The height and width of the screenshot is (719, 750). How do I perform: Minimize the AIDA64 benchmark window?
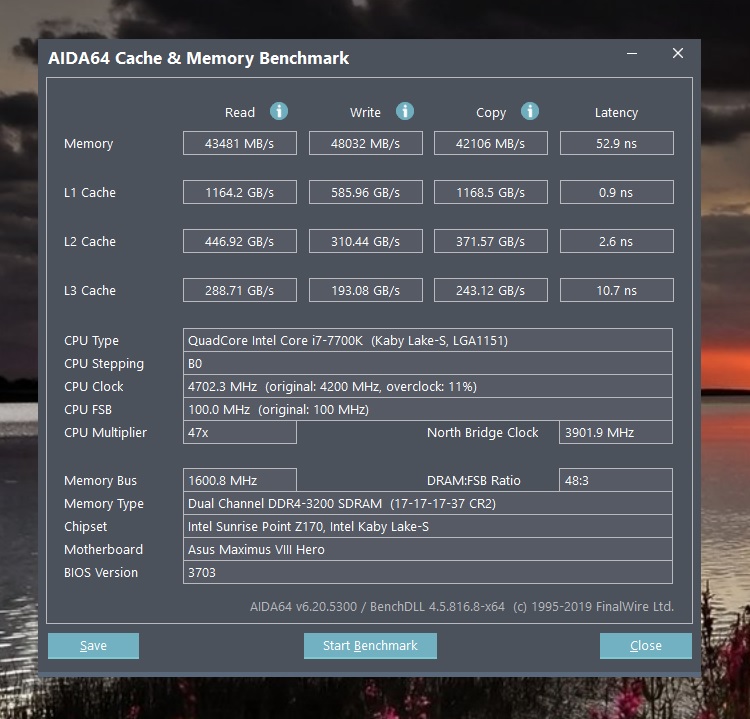(632, 53)
